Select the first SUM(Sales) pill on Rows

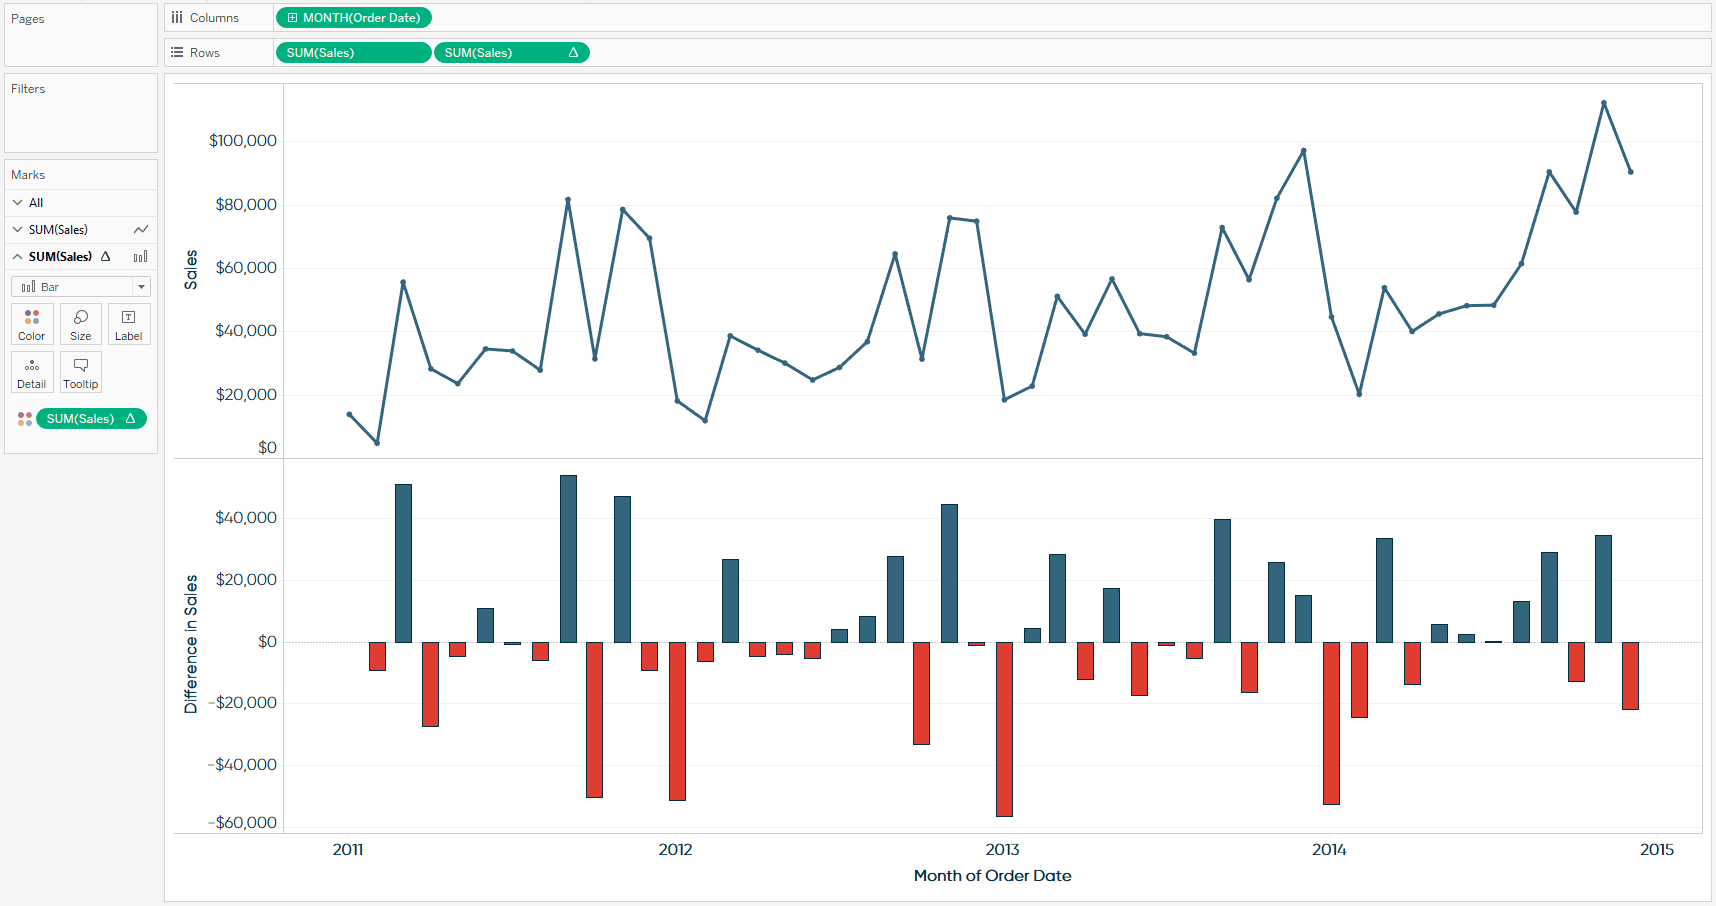[x=354, y=53]
